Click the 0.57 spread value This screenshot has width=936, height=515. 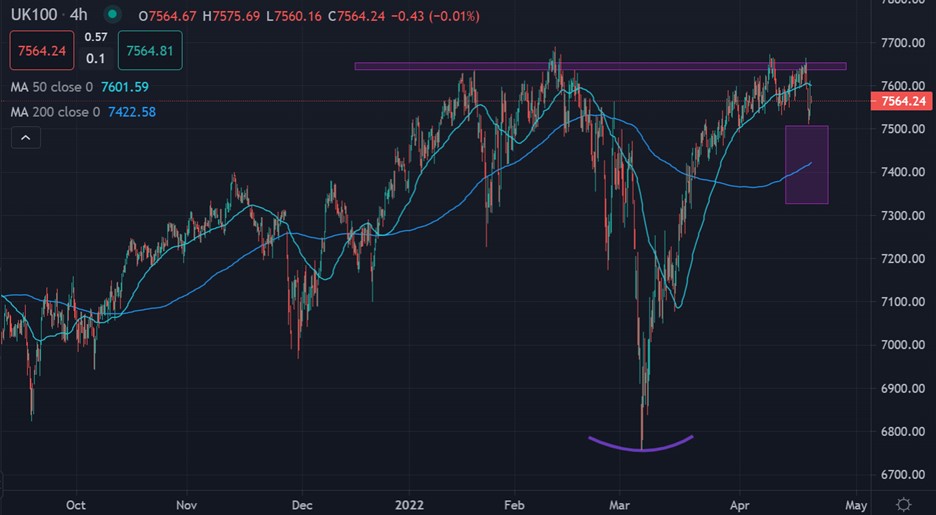(96, 37)
